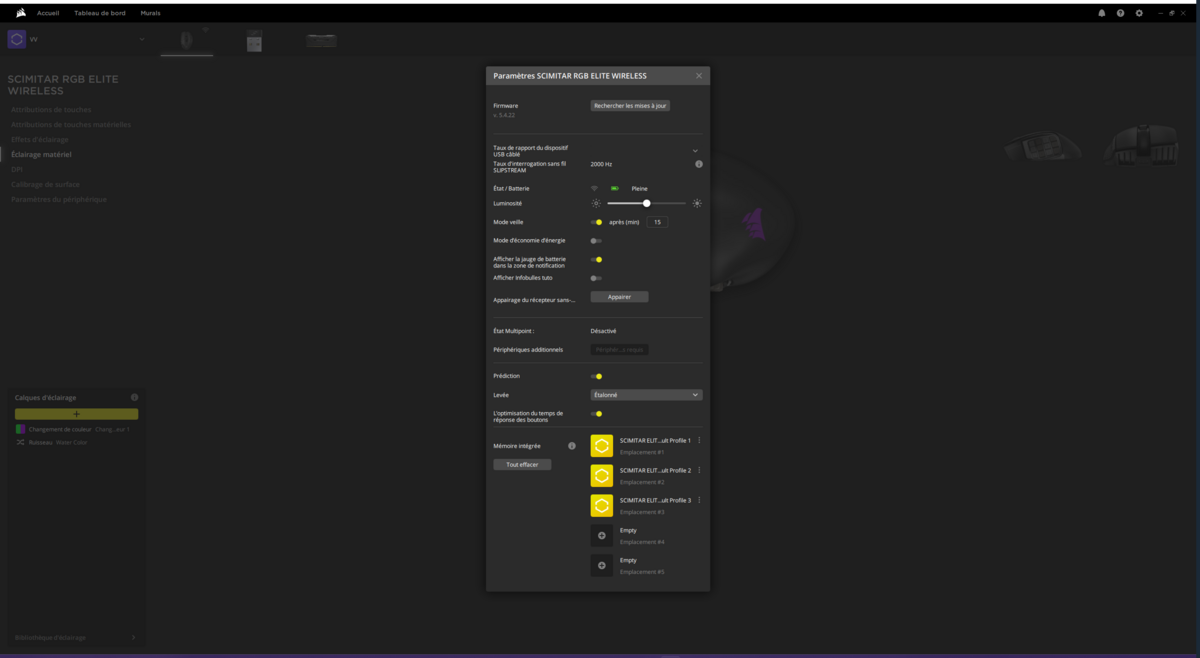Image resolution: width=1200 pixels, height=658 pixels.
Task: Select the Changement de couleur layer text
Action: [60, 429]
